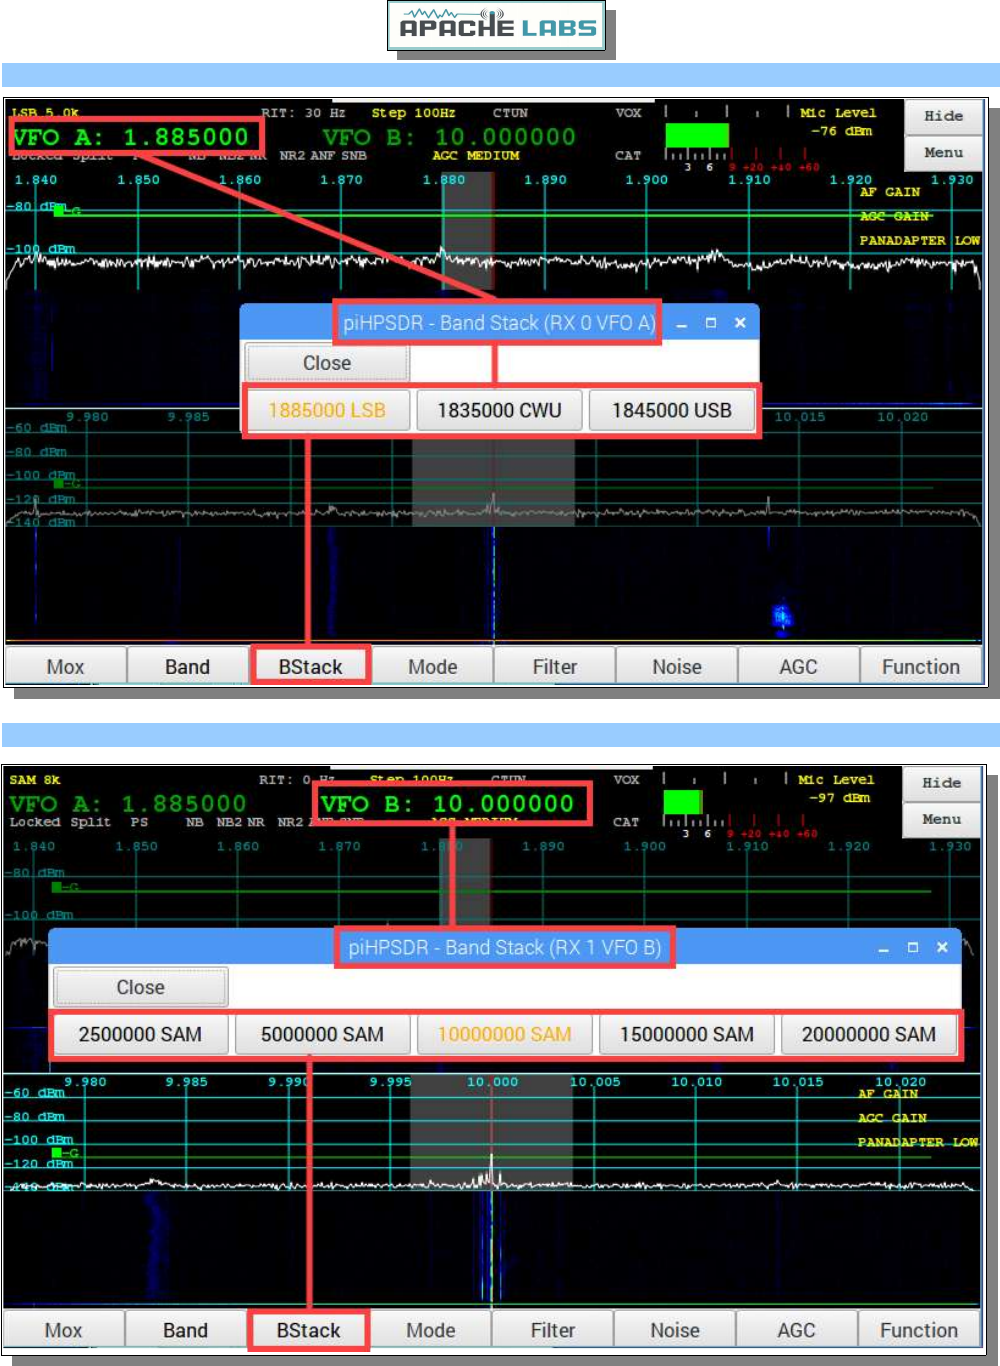Select 2500000 SAM band stack entry
Viewport: 1000px width, 1366px height.
tap(140, 1035)
